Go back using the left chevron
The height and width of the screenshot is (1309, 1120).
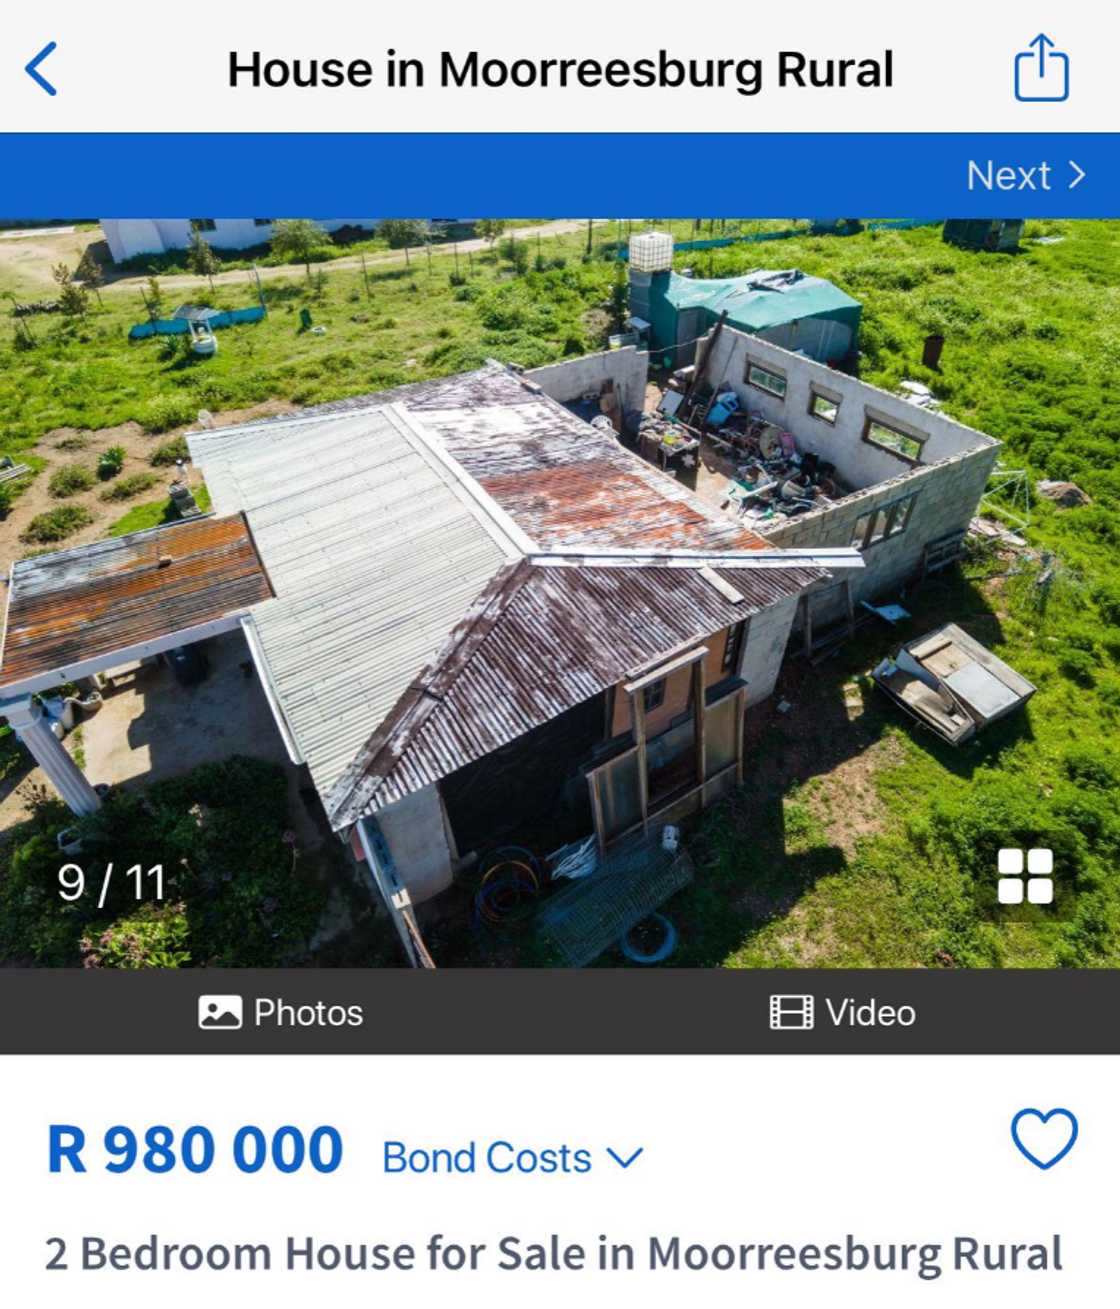pos(41,69)
